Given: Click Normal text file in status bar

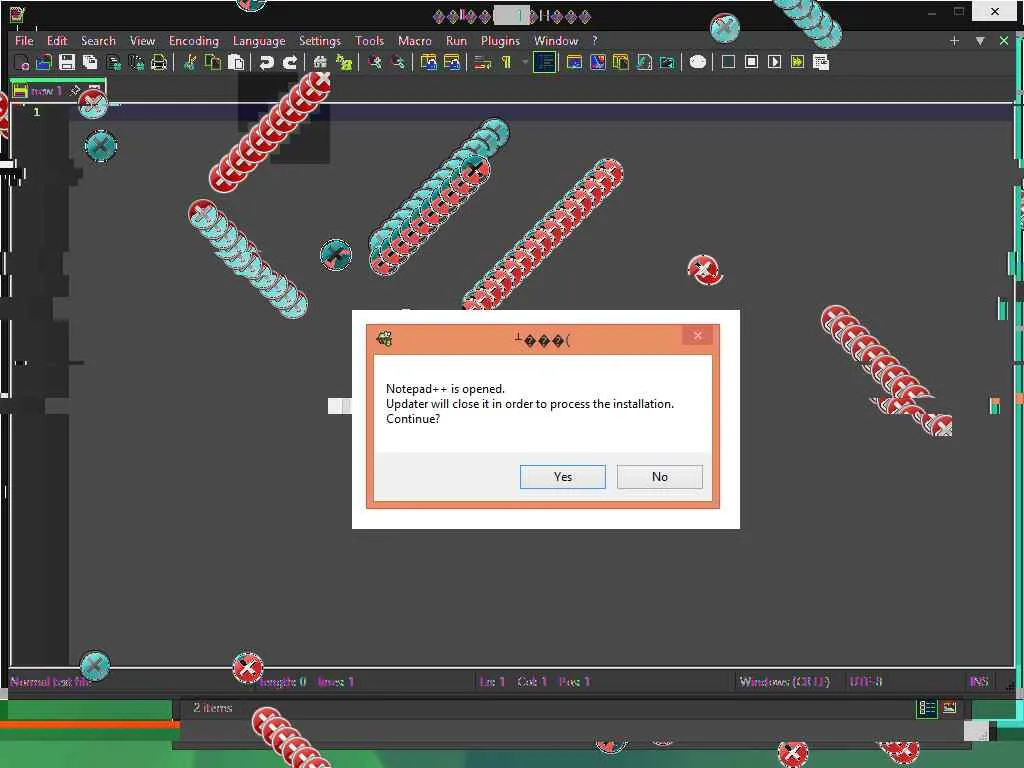Looking at the screenshot, I should pos(50,682).
